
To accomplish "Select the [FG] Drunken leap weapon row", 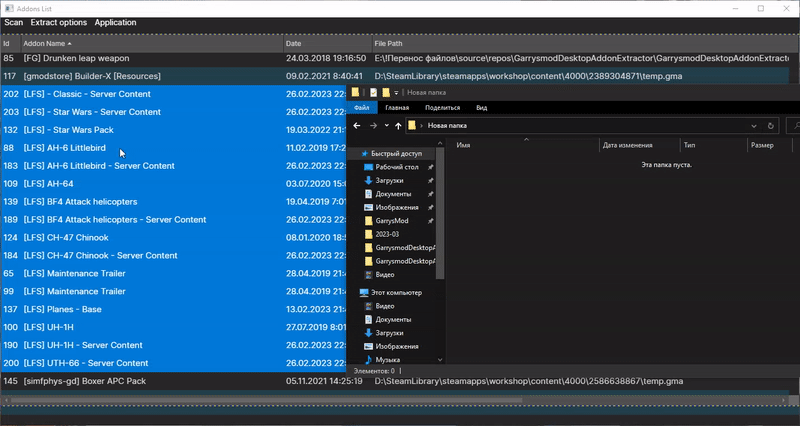I will point(395,58).
